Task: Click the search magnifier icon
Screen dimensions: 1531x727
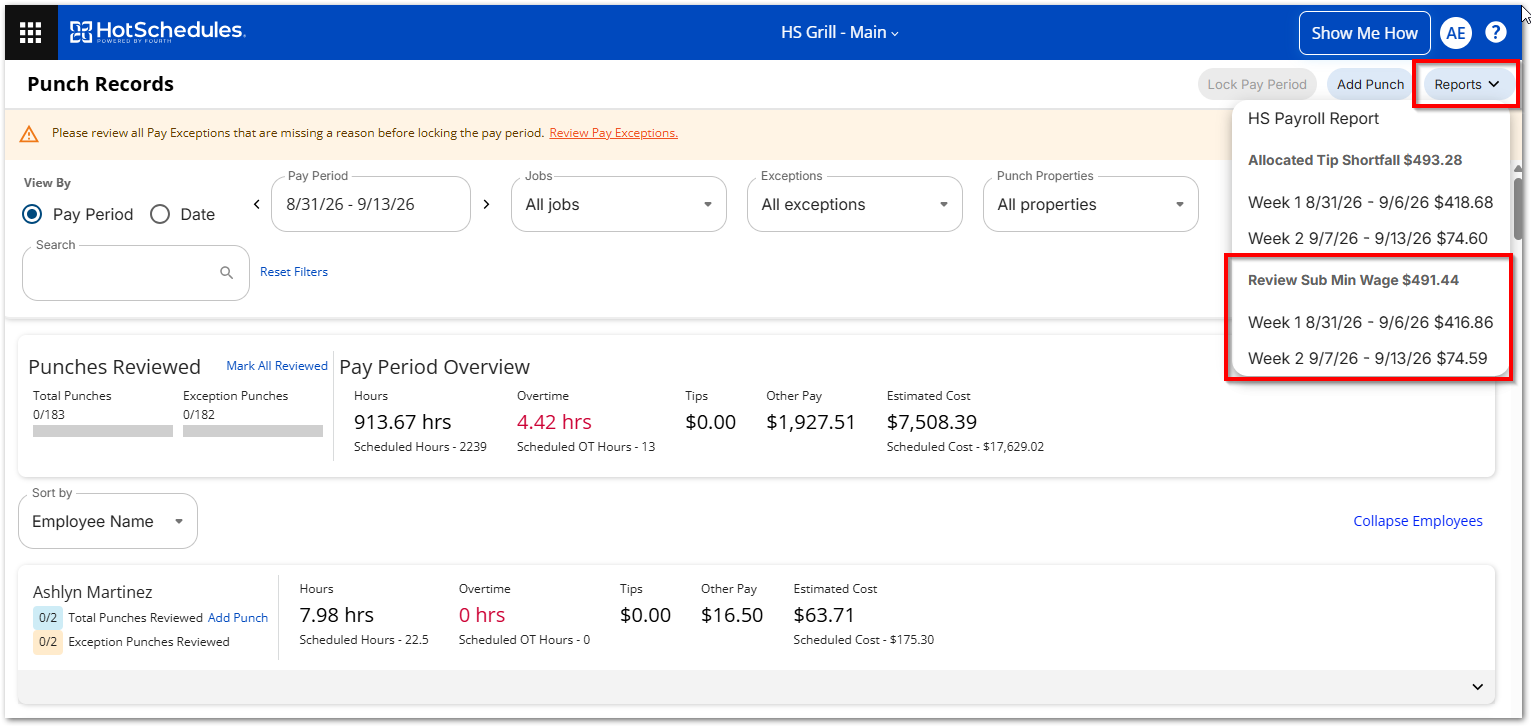Action: click(227, 272)
